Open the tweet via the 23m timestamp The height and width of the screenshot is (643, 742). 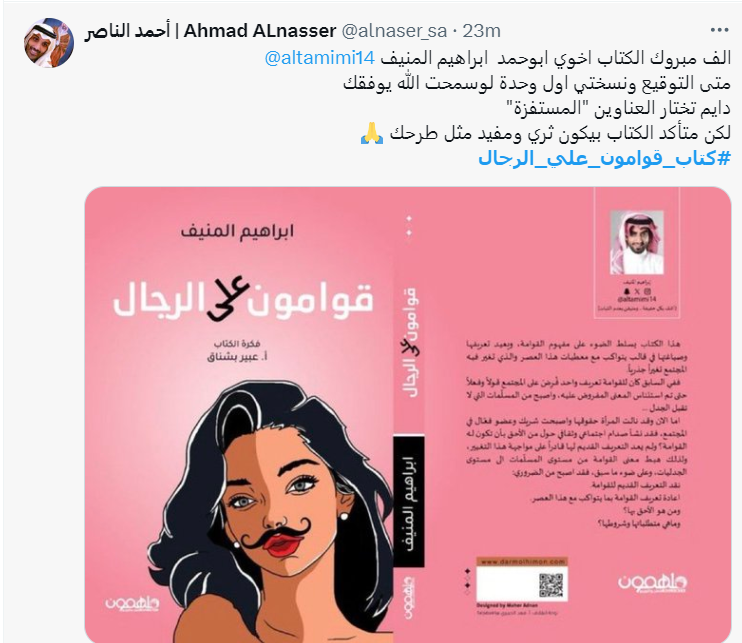(x=481, y=31)
